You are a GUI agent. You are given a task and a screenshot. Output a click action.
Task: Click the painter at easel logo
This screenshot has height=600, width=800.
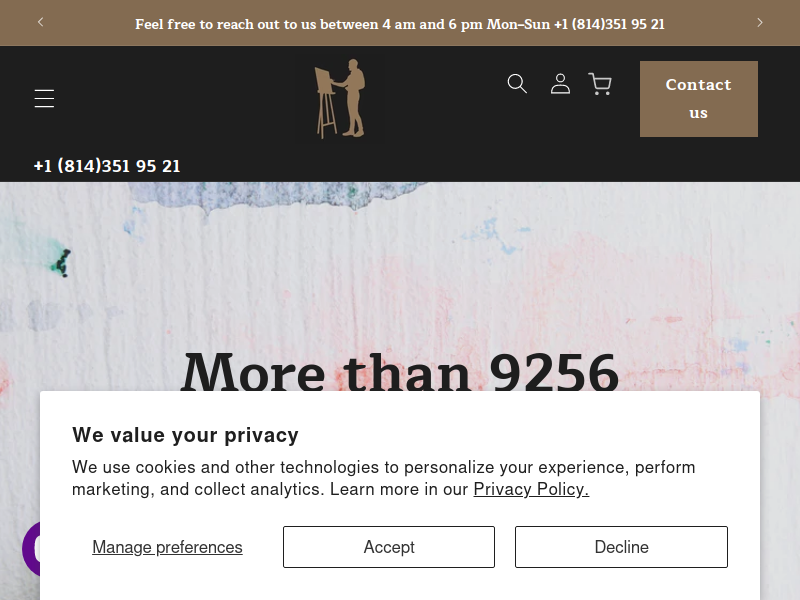pos(340,98)
